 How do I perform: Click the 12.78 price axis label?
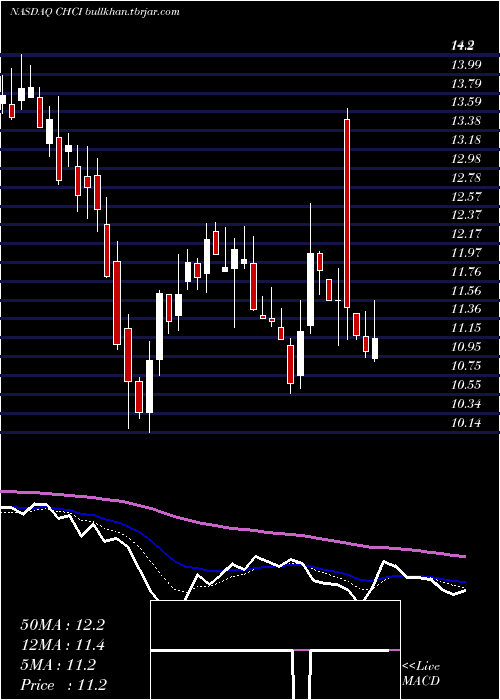[x=466, y=178]
